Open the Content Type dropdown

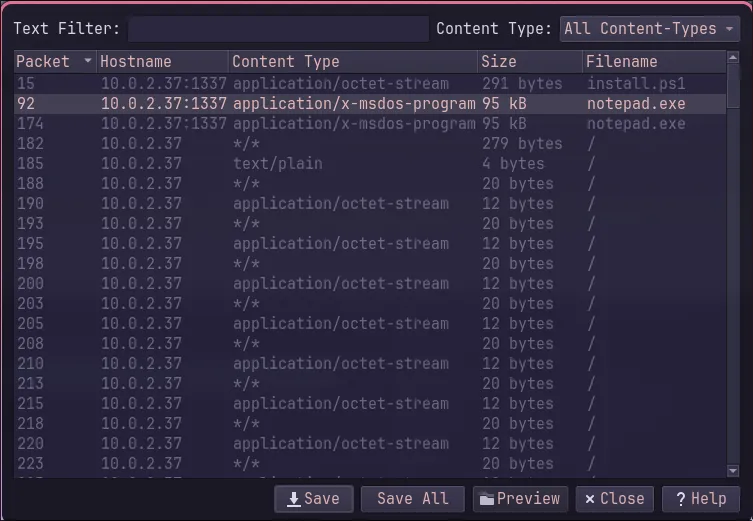(x=649, y=29)
